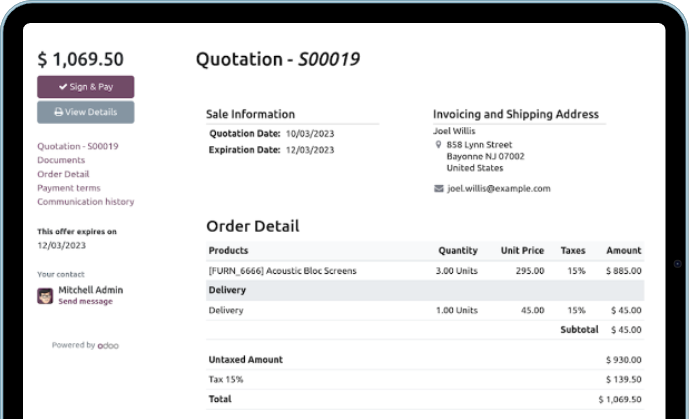The height and width of the screenshot is (419, 690).
Task: Click Send message under Mitchell Admin
Action: (x=85, y=301)
